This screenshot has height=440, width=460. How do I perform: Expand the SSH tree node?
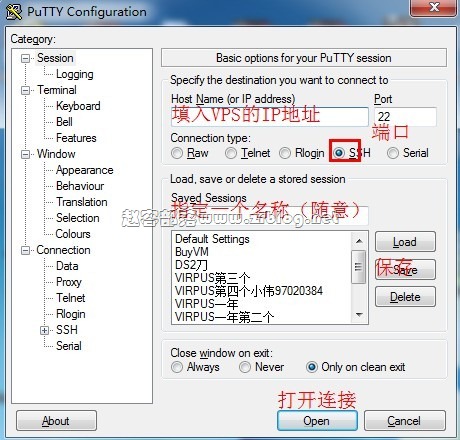point(44,330)
